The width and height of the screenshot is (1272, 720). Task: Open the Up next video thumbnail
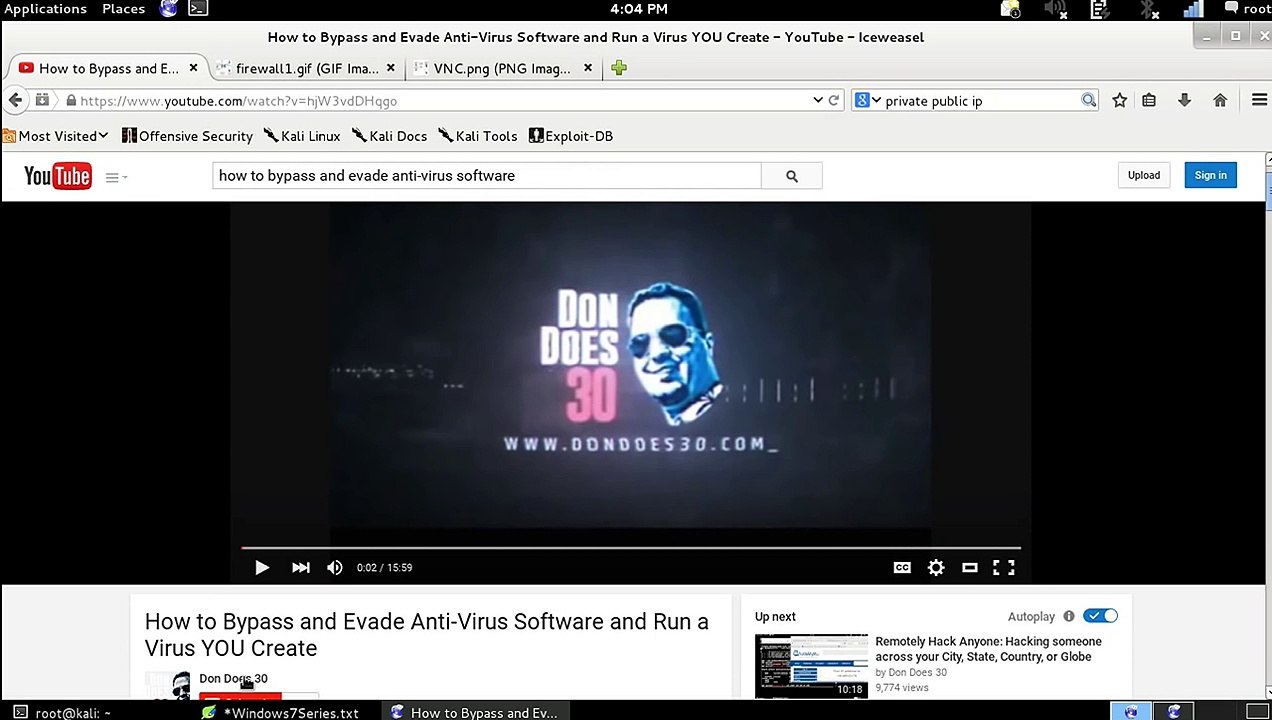click(x=811, y=665)
